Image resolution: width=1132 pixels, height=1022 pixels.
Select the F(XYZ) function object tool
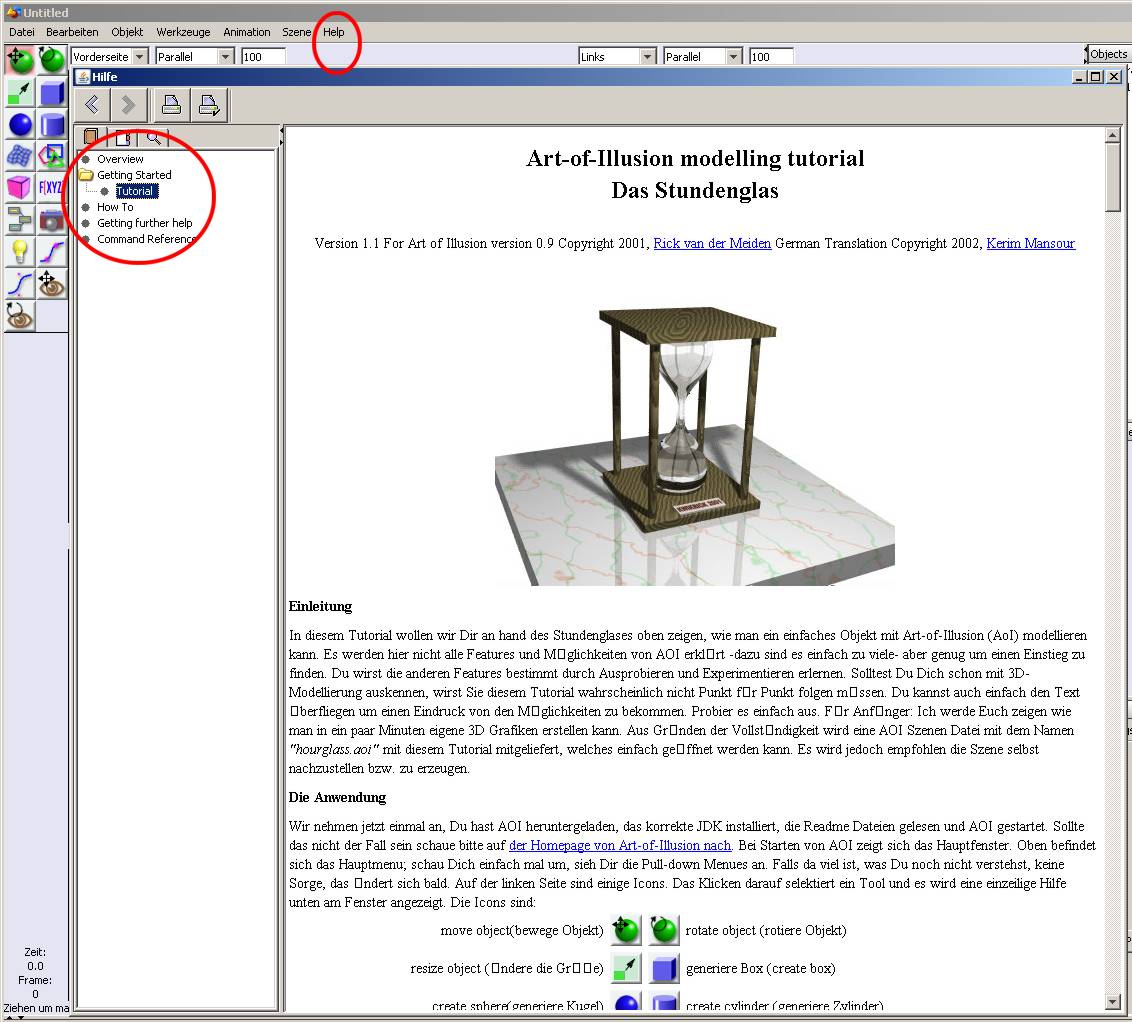pos(52,188)
